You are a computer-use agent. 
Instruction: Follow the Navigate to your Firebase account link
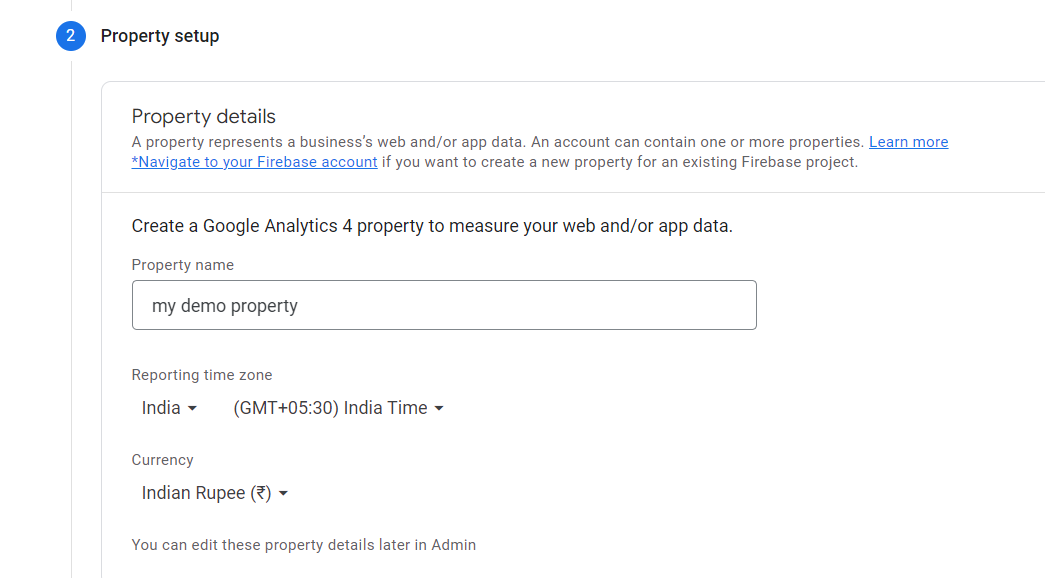pos(255,162)
